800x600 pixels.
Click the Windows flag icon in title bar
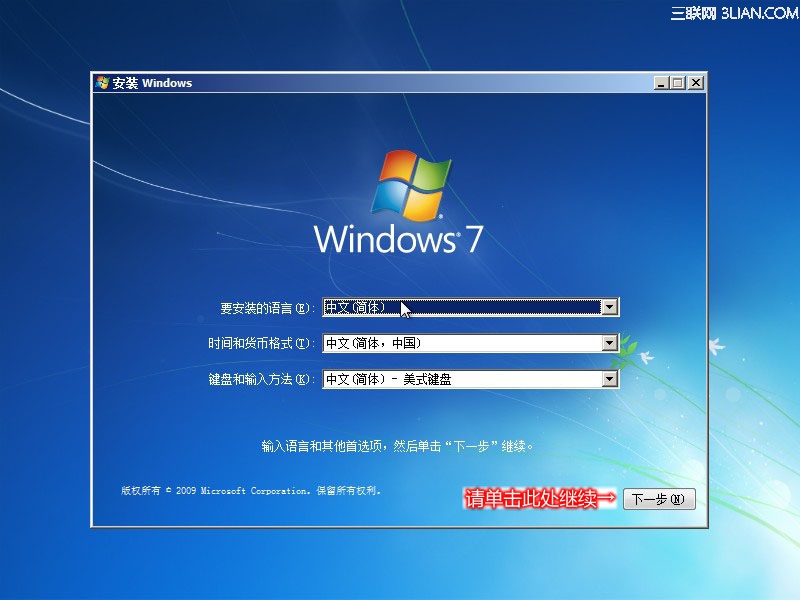102,83
